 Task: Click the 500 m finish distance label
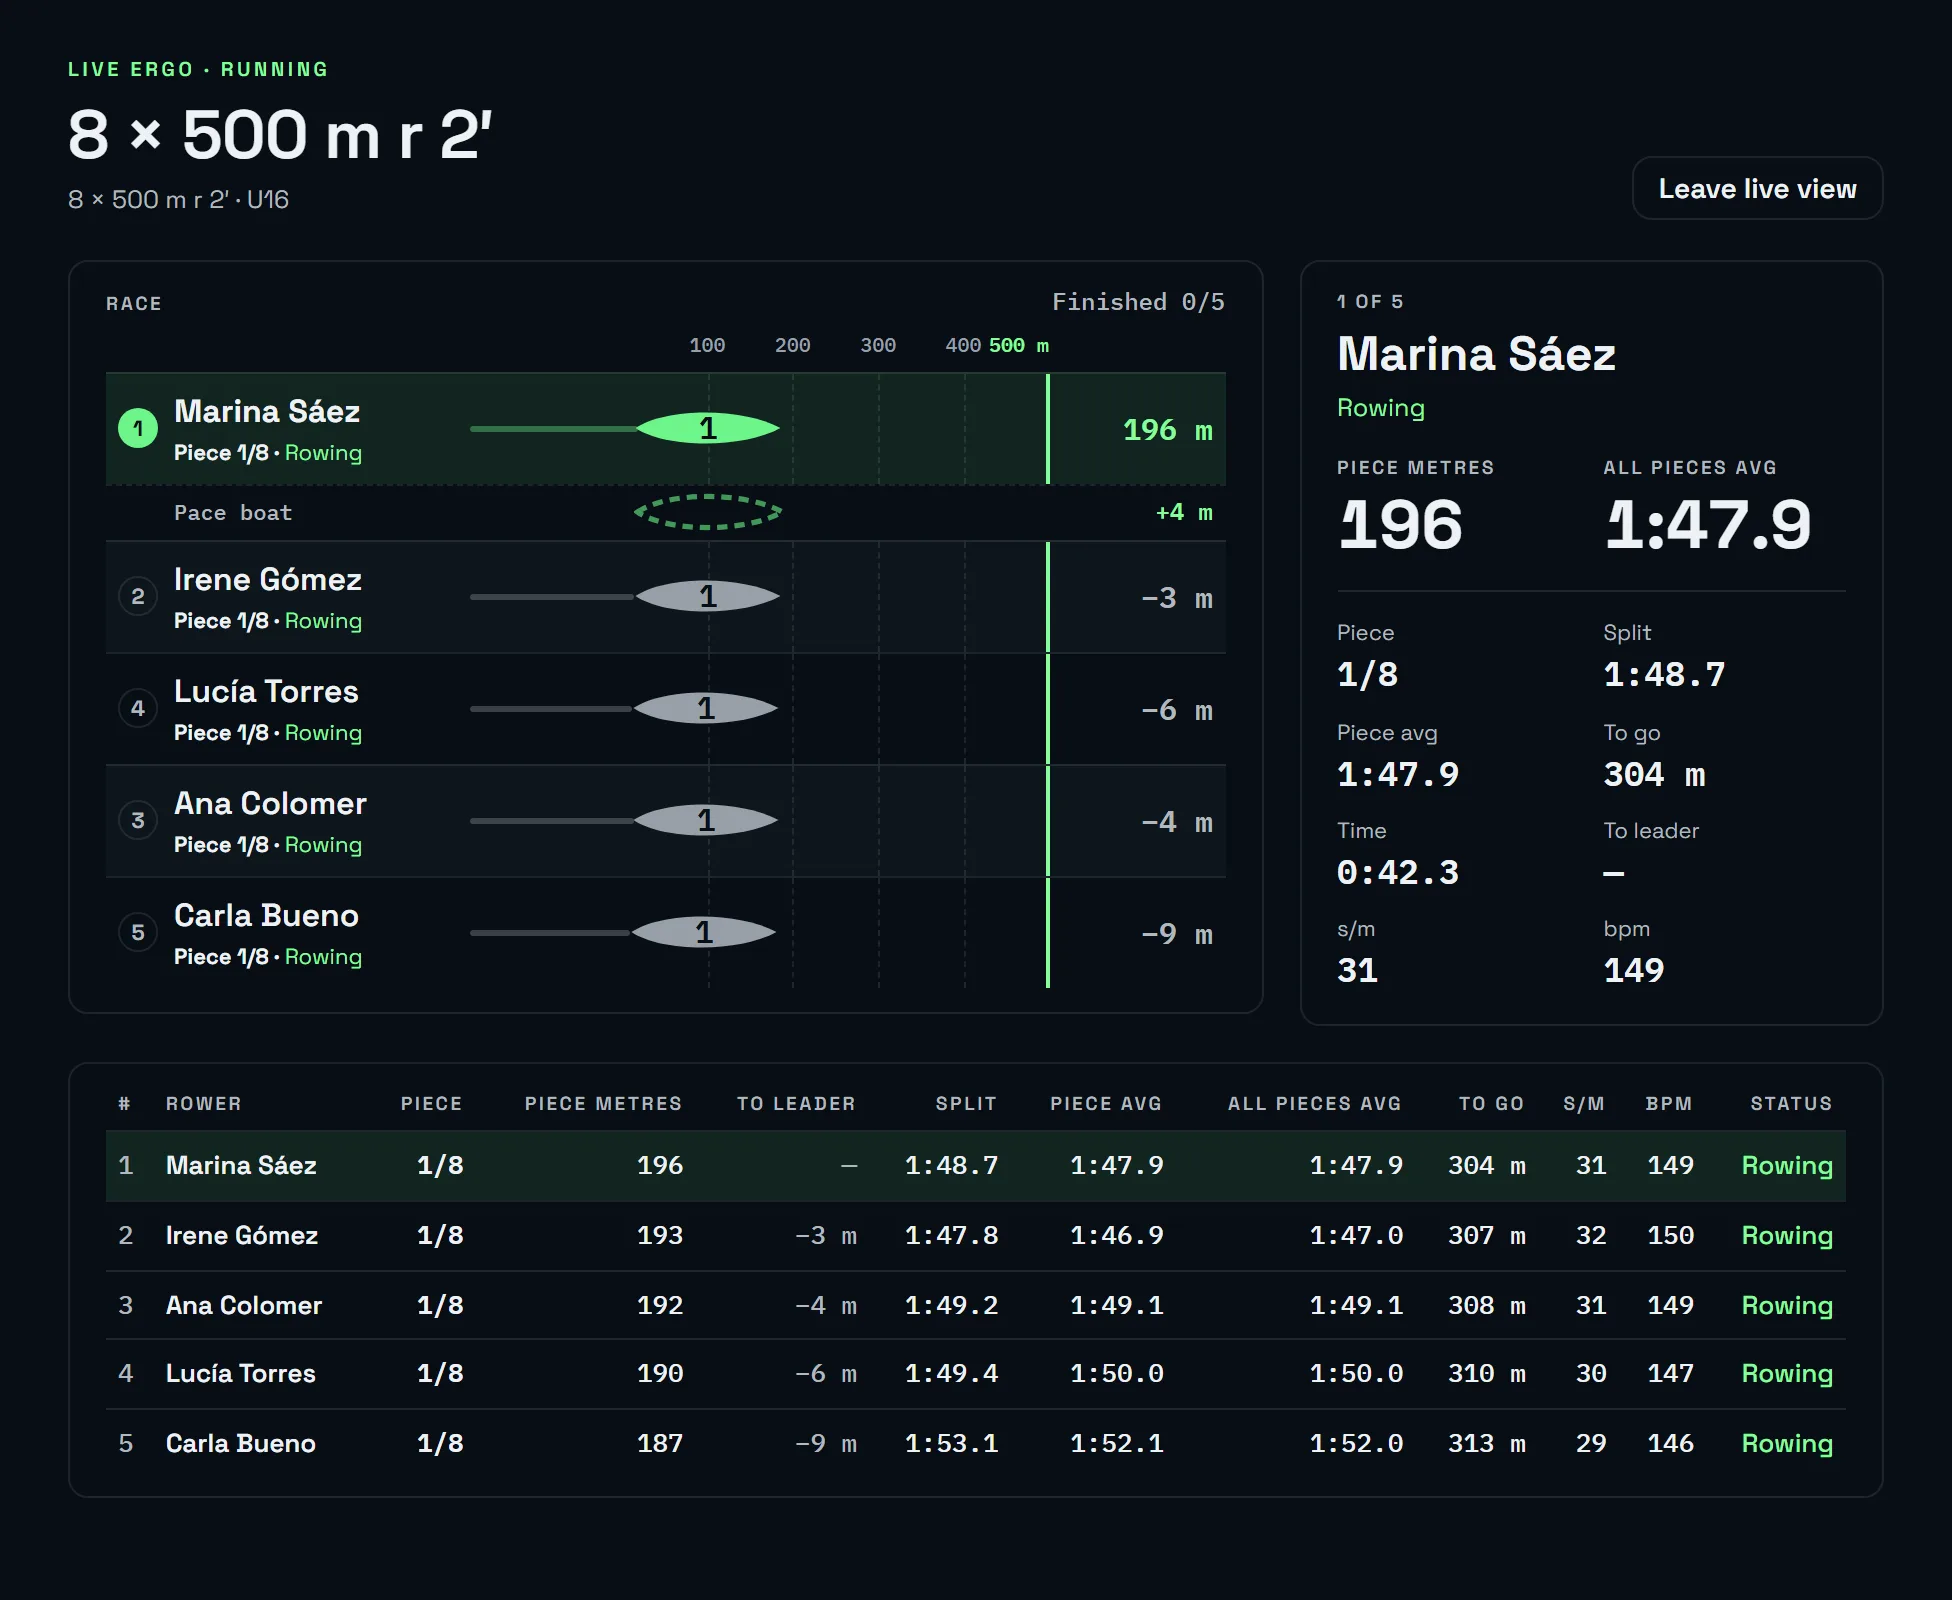point(1019,345)
